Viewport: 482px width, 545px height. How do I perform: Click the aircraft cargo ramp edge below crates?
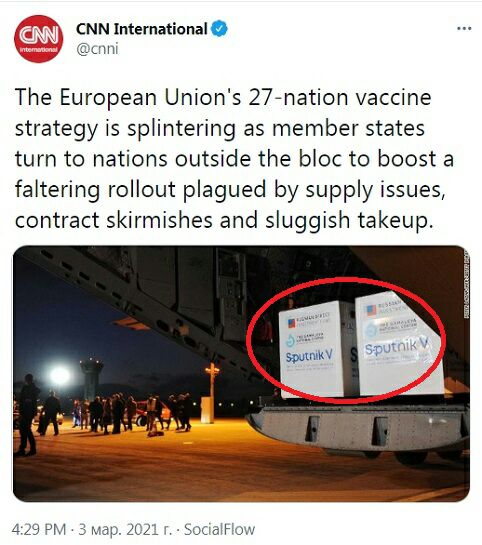pos(358,426)
